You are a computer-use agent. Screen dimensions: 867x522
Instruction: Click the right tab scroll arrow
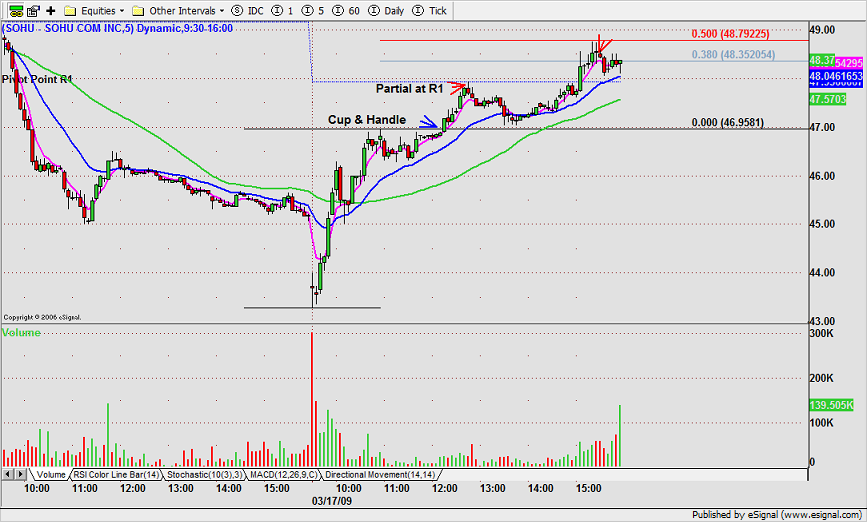pyautogui.click(x=20, y=474)
